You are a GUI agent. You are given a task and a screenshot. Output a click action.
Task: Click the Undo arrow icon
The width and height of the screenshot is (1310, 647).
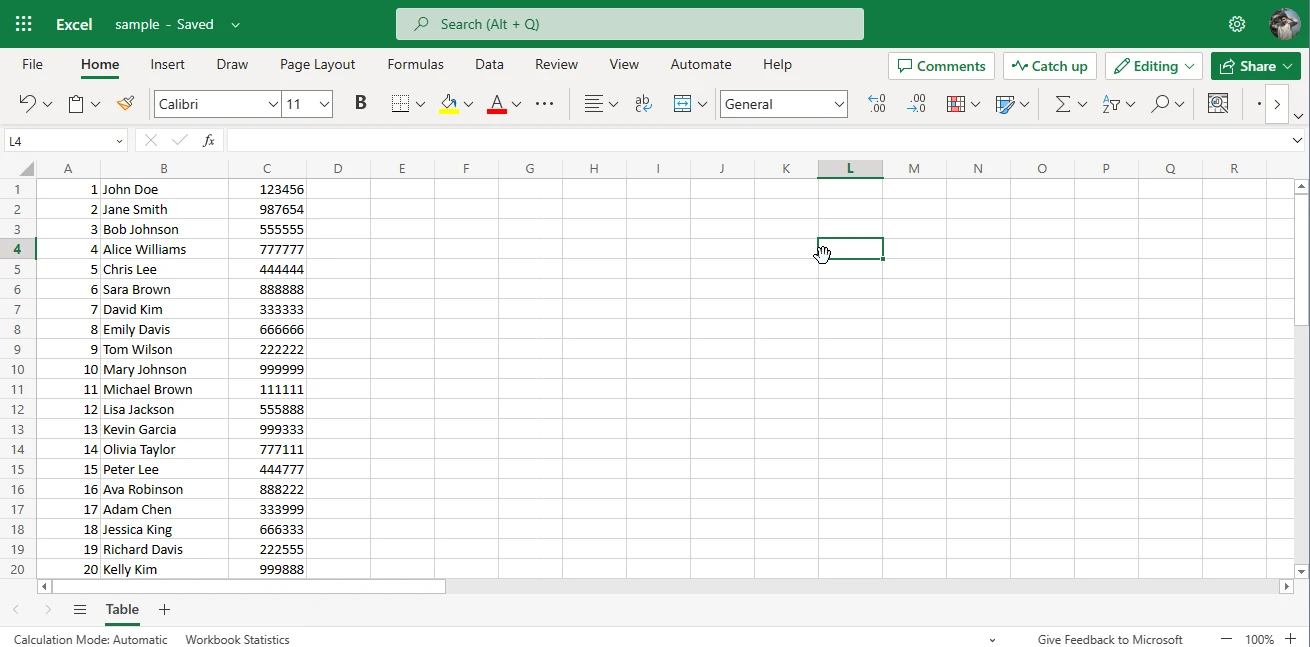[27, 104]
